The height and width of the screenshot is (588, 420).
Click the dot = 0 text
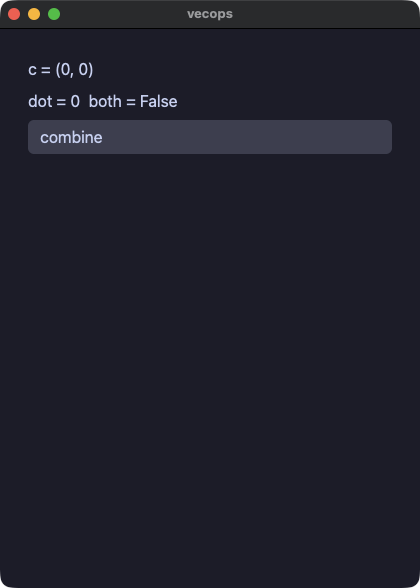tap(54, 102)
